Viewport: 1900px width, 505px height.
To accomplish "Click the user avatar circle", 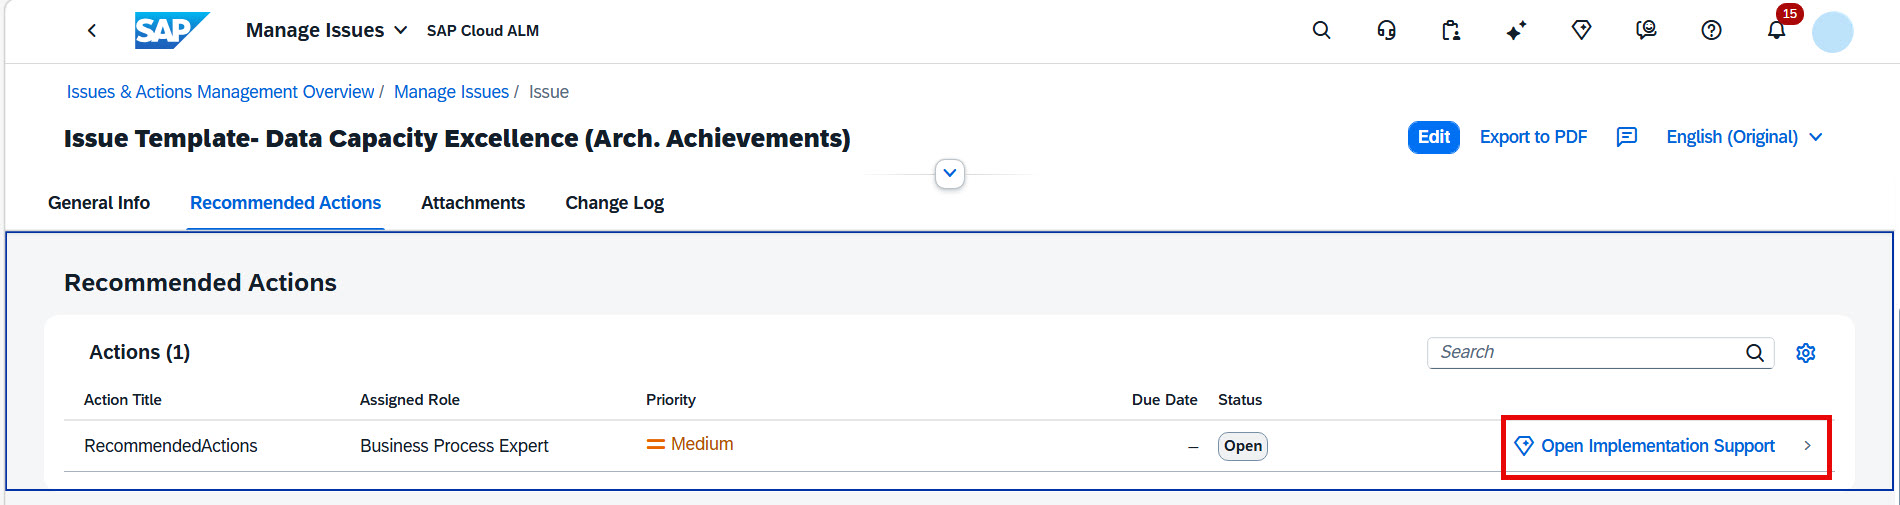I will [1833, 32].
